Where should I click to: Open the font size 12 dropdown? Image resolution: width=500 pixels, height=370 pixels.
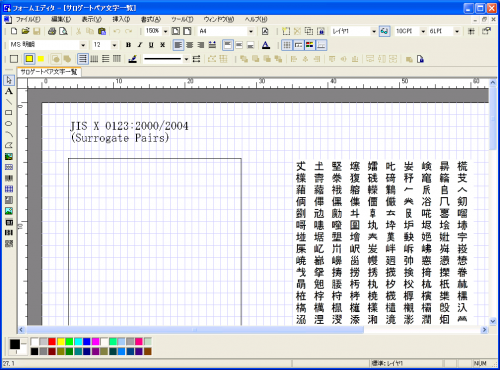tap(114, 45)
